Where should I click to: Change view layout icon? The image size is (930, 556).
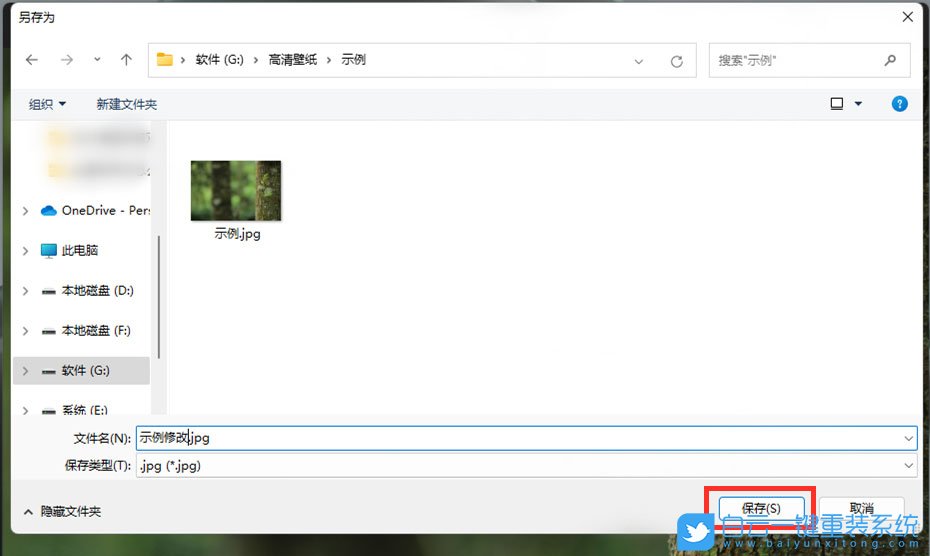point(837,104)
